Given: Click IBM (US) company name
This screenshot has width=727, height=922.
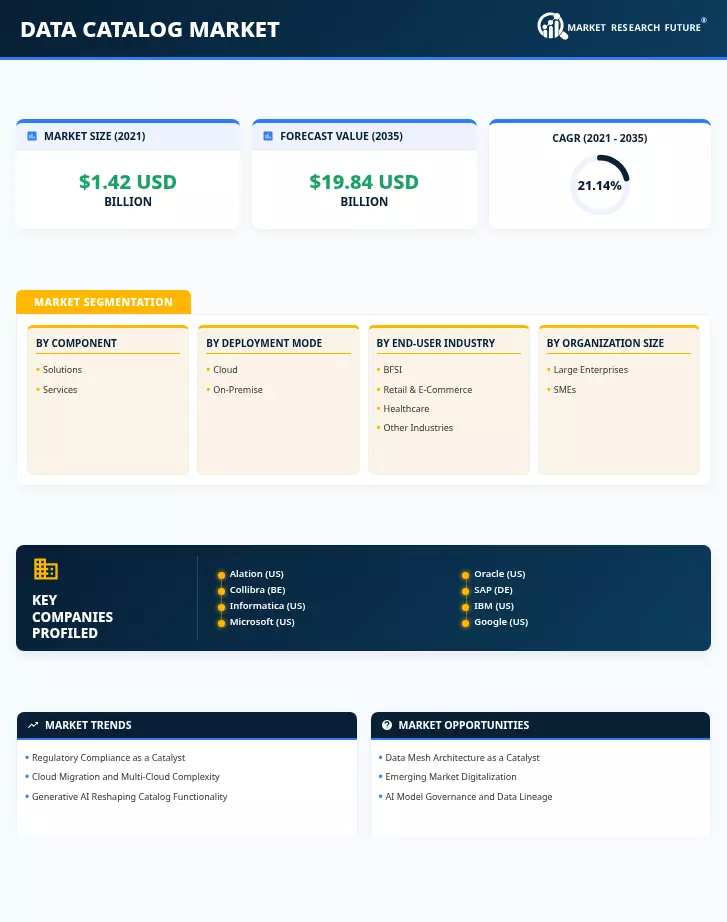Looking at the screenshot, I should [494, 606].
